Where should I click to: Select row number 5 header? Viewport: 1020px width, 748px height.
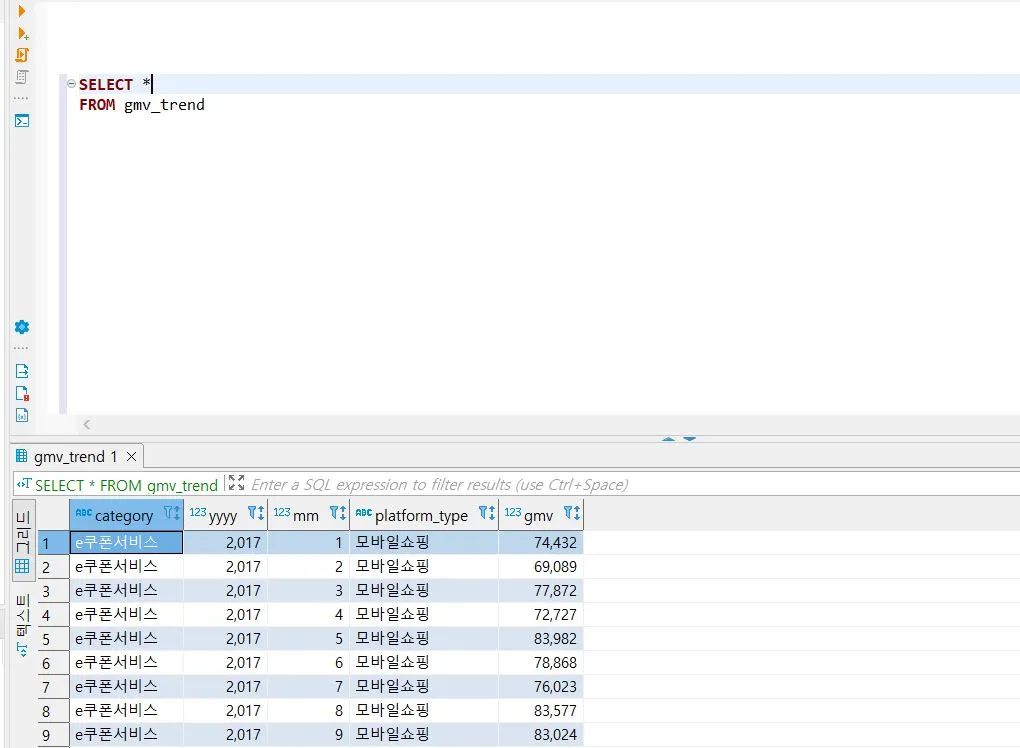tap(53, 639)
